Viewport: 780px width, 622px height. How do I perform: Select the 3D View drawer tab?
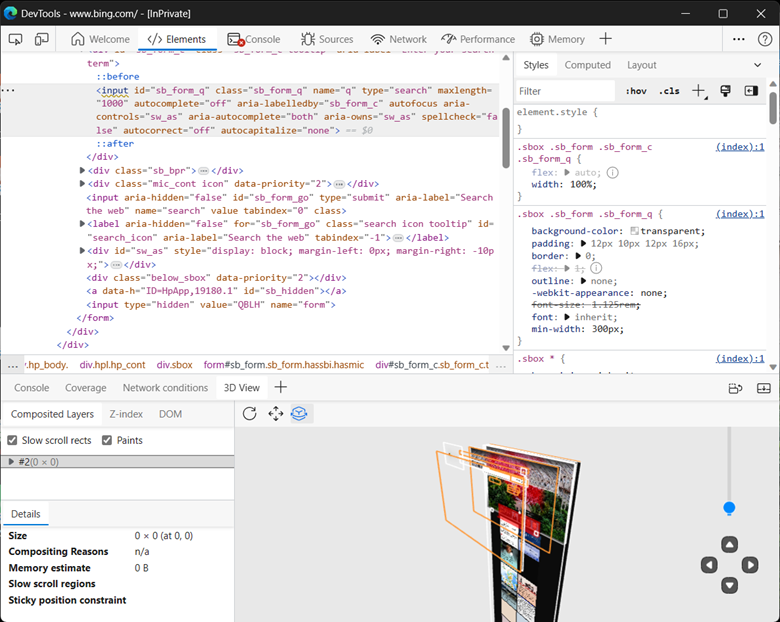[x=241, y=388]
